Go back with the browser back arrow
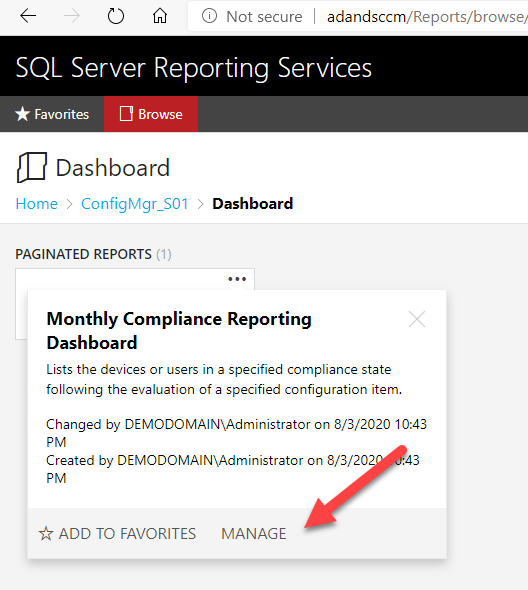Viewport: 528px width, 590px height. [28, 16]
